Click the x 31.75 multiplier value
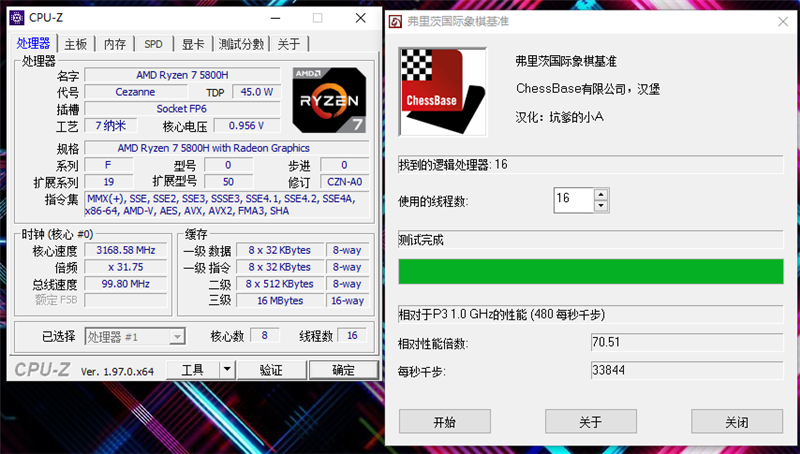 [126, 267]
